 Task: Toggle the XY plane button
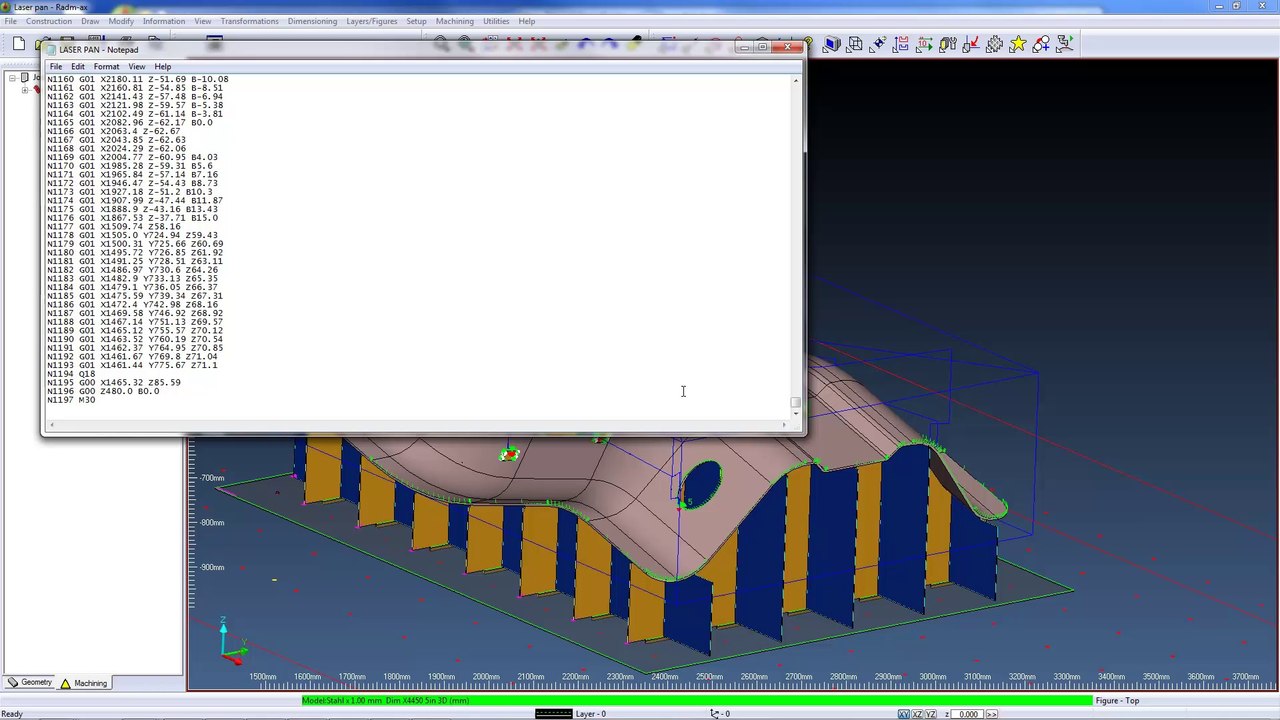point(904,714)
